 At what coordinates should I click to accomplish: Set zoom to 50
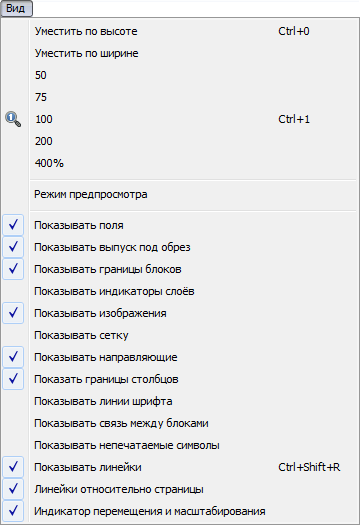pyautogui.click(x=179, y=75)
